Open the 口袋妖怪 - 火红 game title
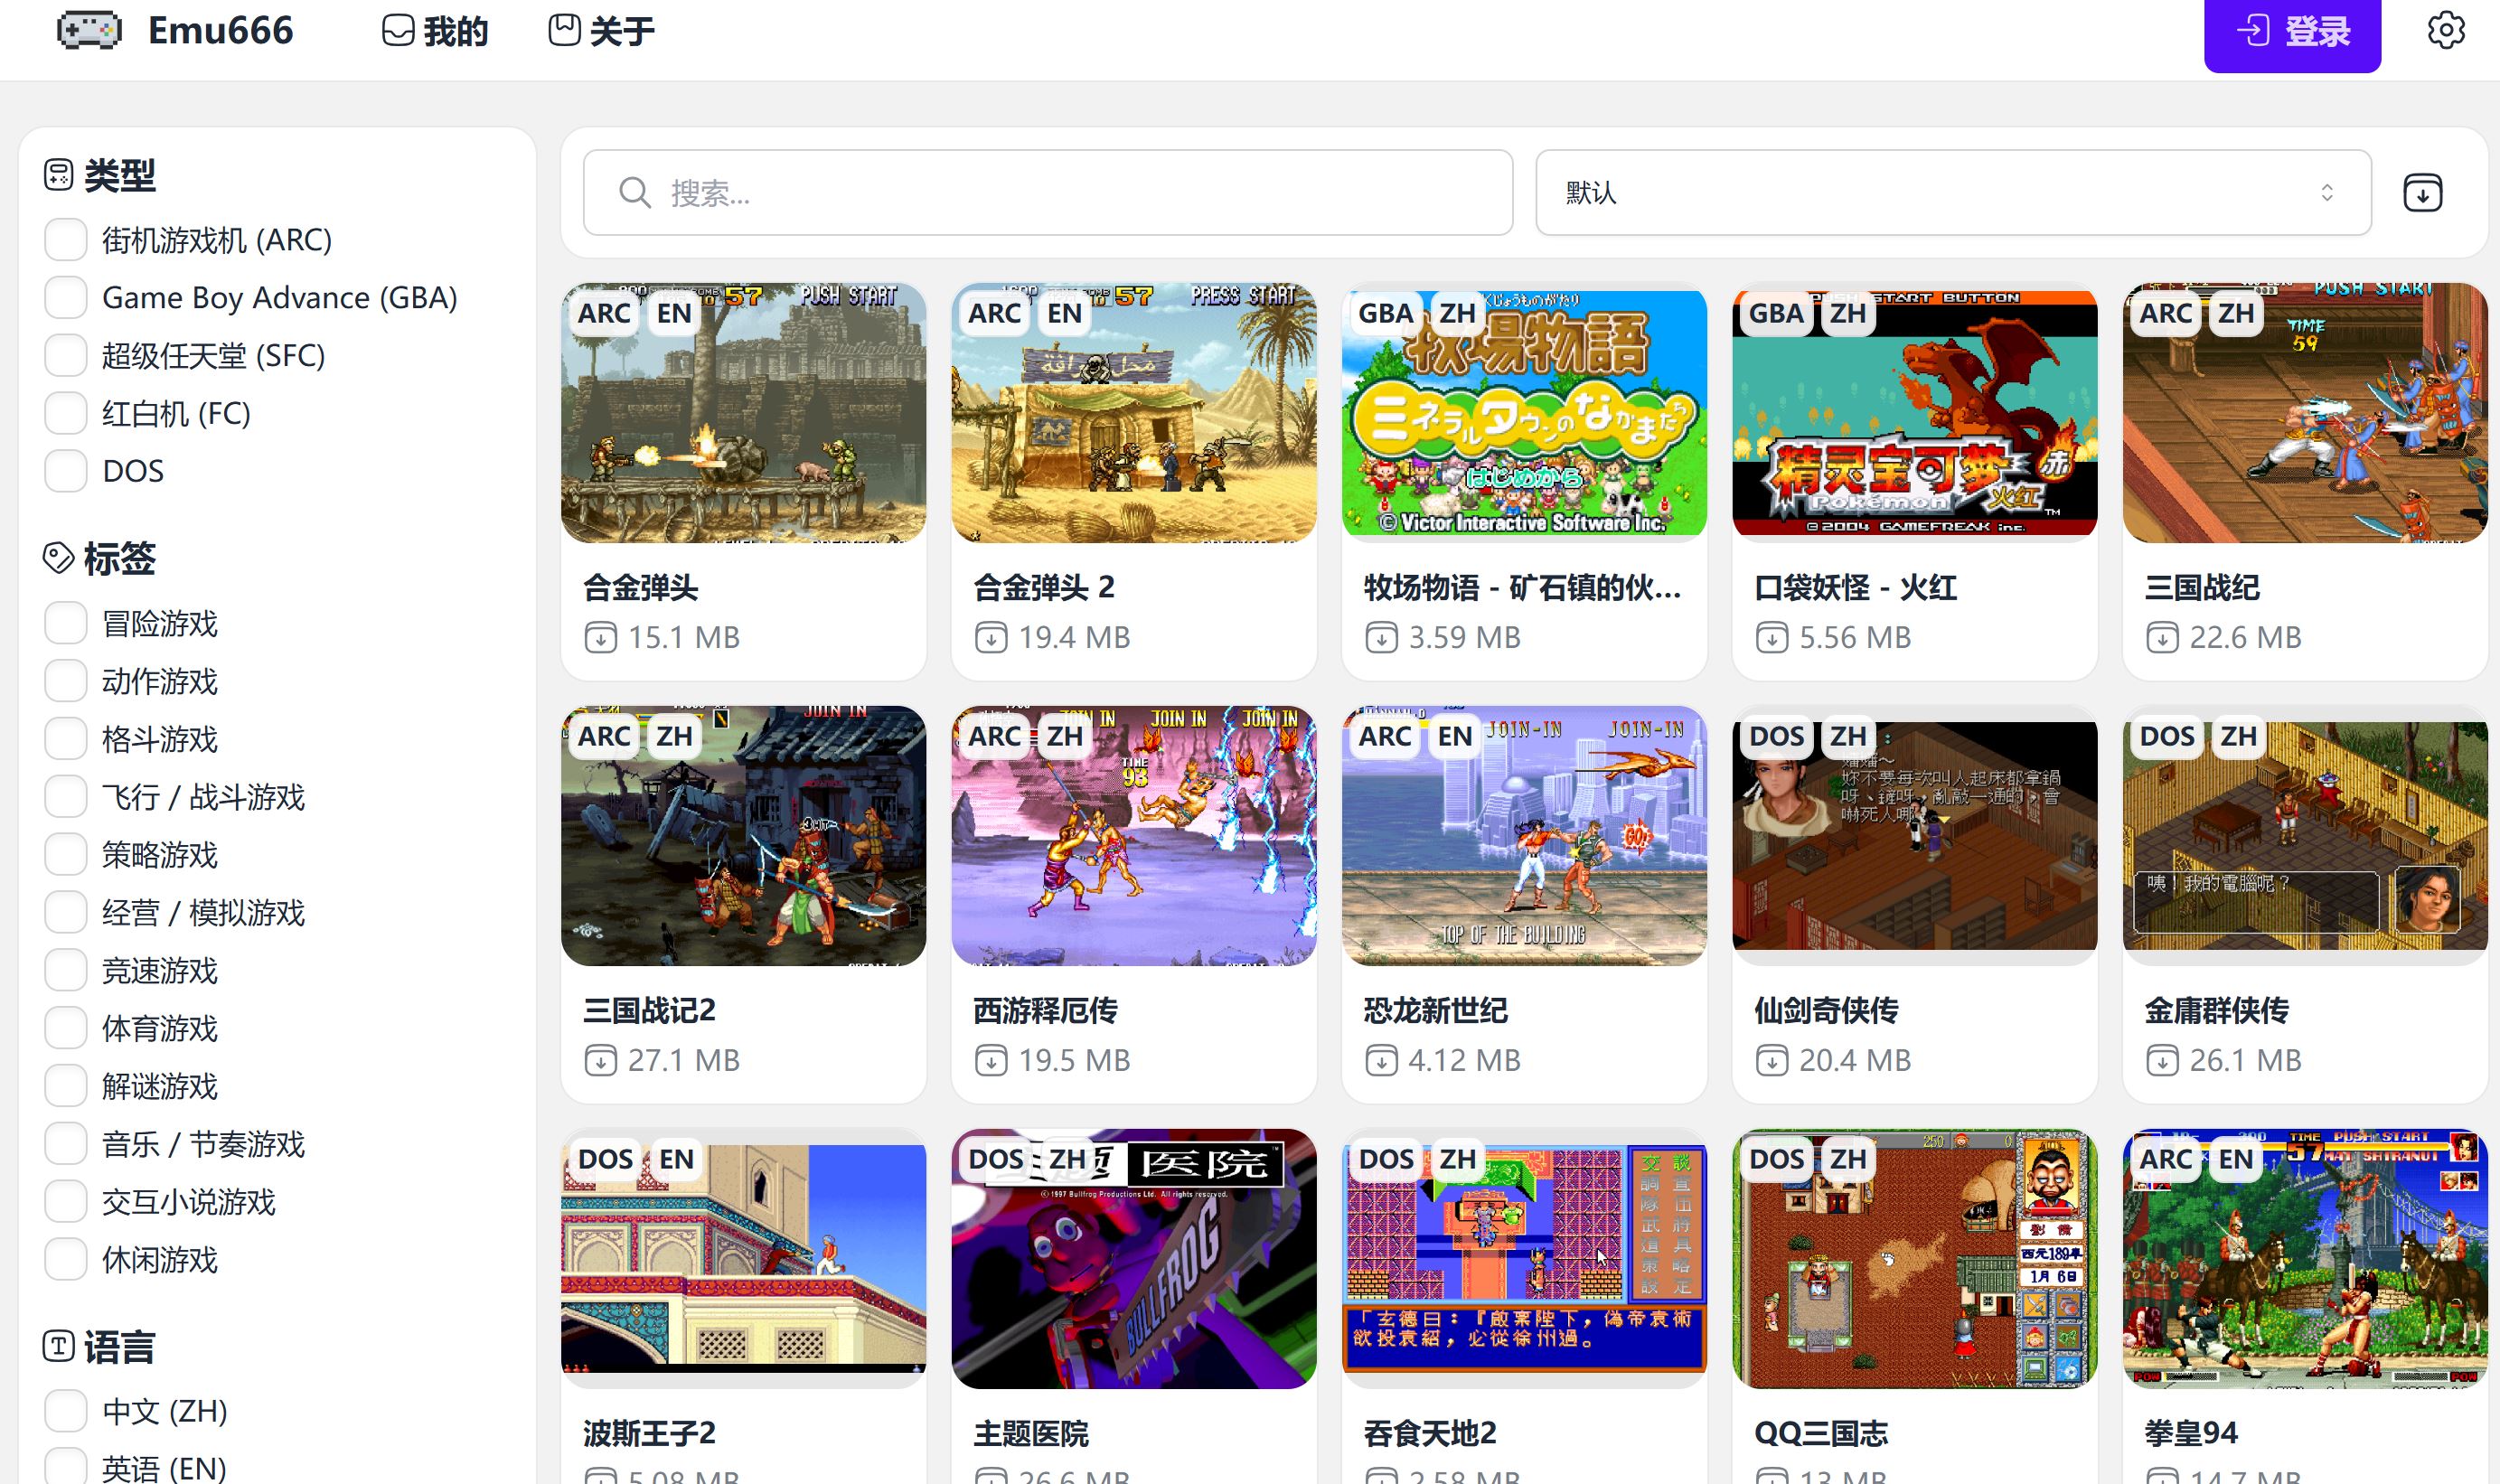This screenshot has height=1484, width=2500. pyautogui.click(x=1855, y=587)
